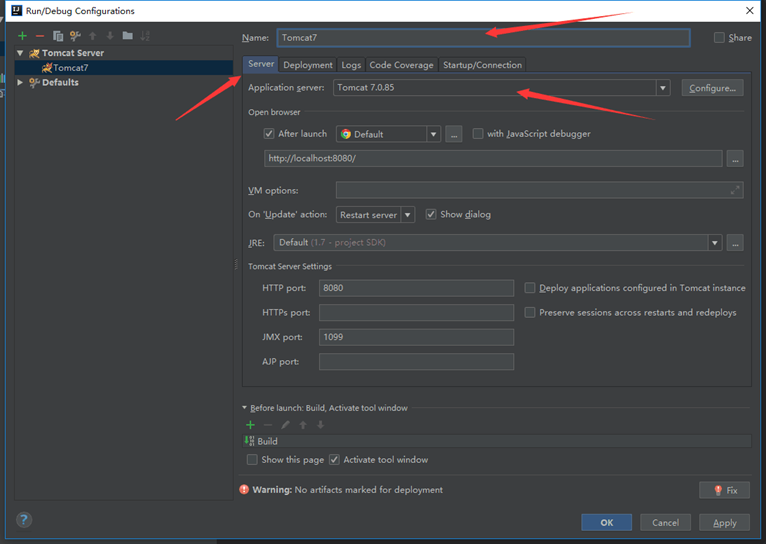Enable Preserve sessions across restarts and redeploys
The width and height of the screenshot is (766, 544).
(x=530, y=313)
